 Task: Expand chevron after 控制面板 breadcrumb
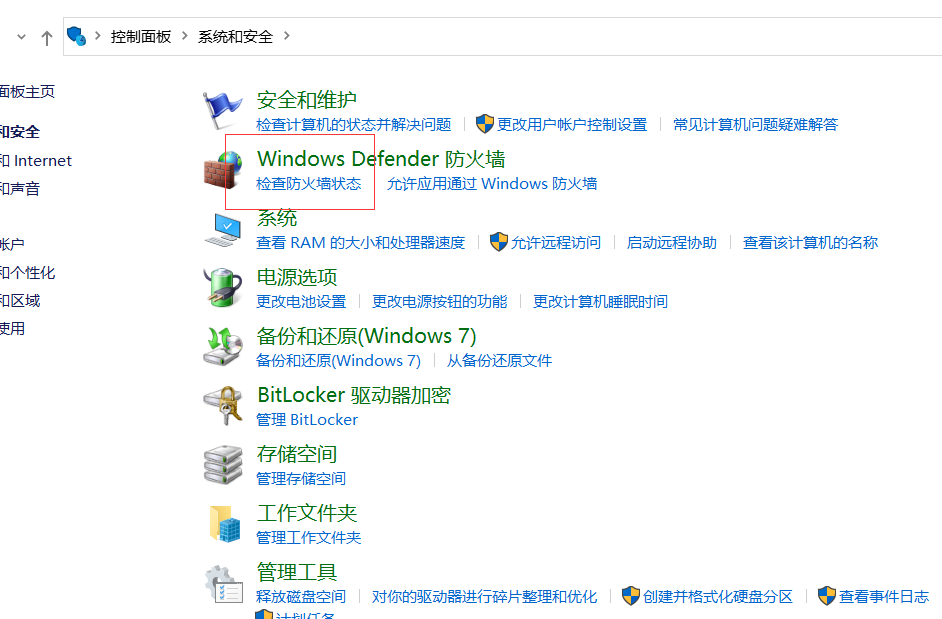(x=184, y=36)
